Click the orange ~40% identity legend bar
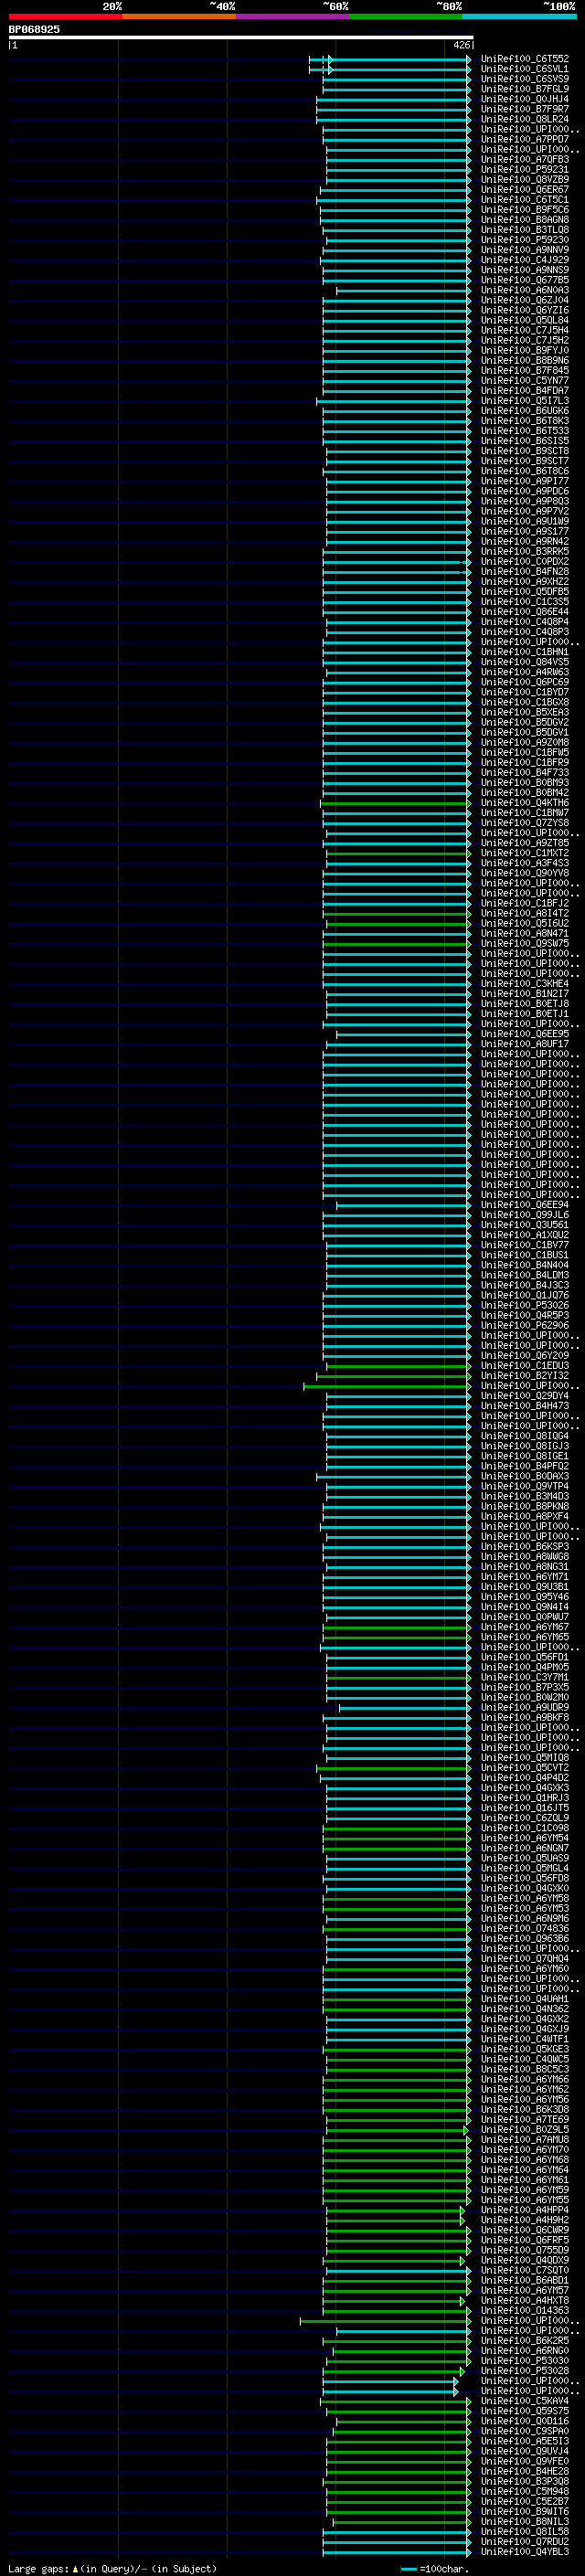585x2576 pixels. pos(179,16)
